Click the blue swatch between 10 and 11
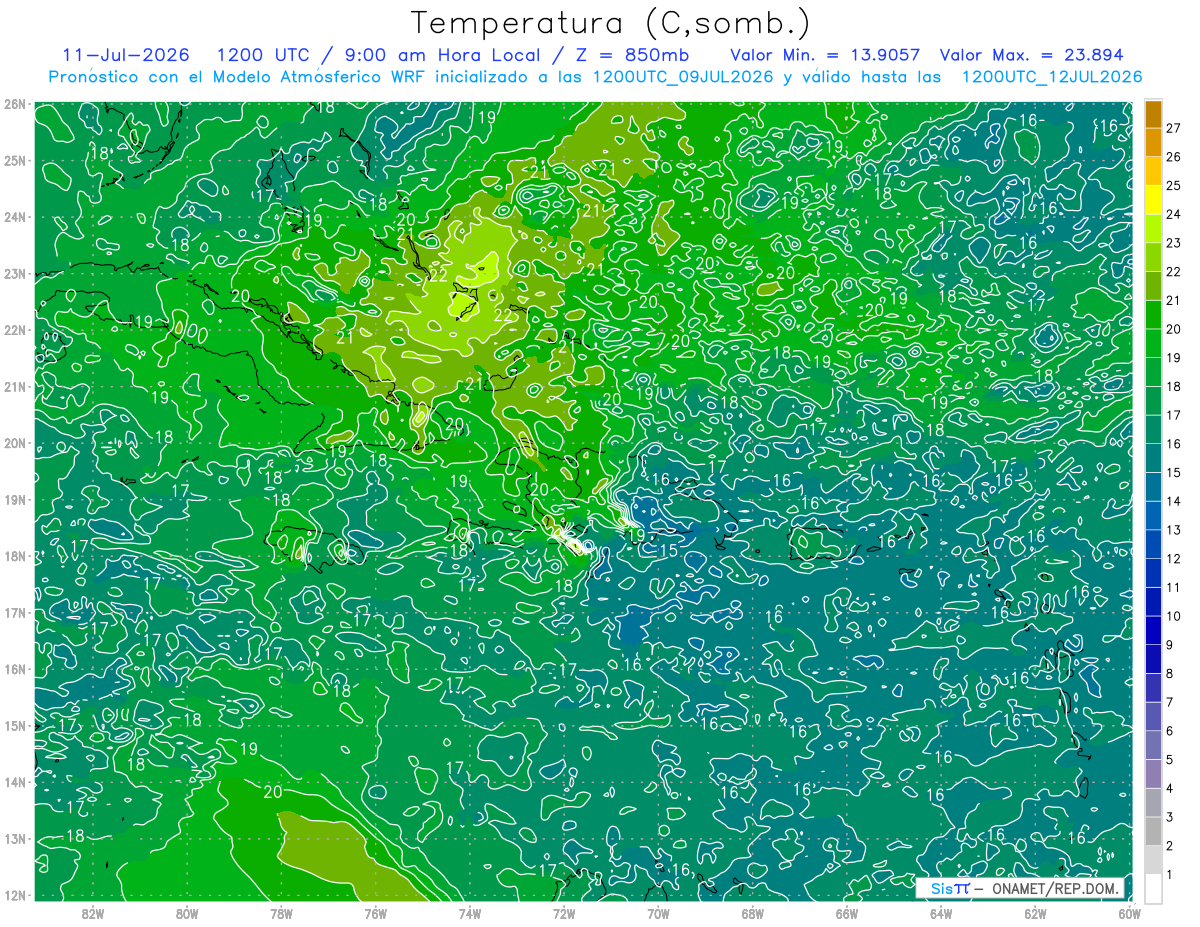This screenshot has height=927, width=1200. click(1153, 602)
